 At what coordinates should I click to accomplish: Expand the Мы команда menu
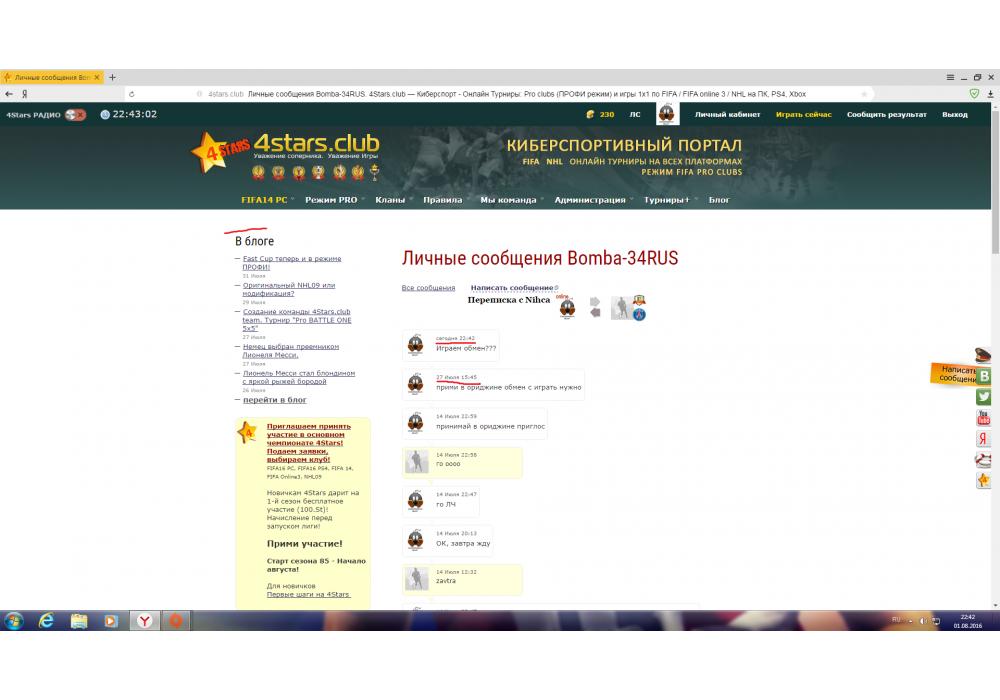[508, 200]
